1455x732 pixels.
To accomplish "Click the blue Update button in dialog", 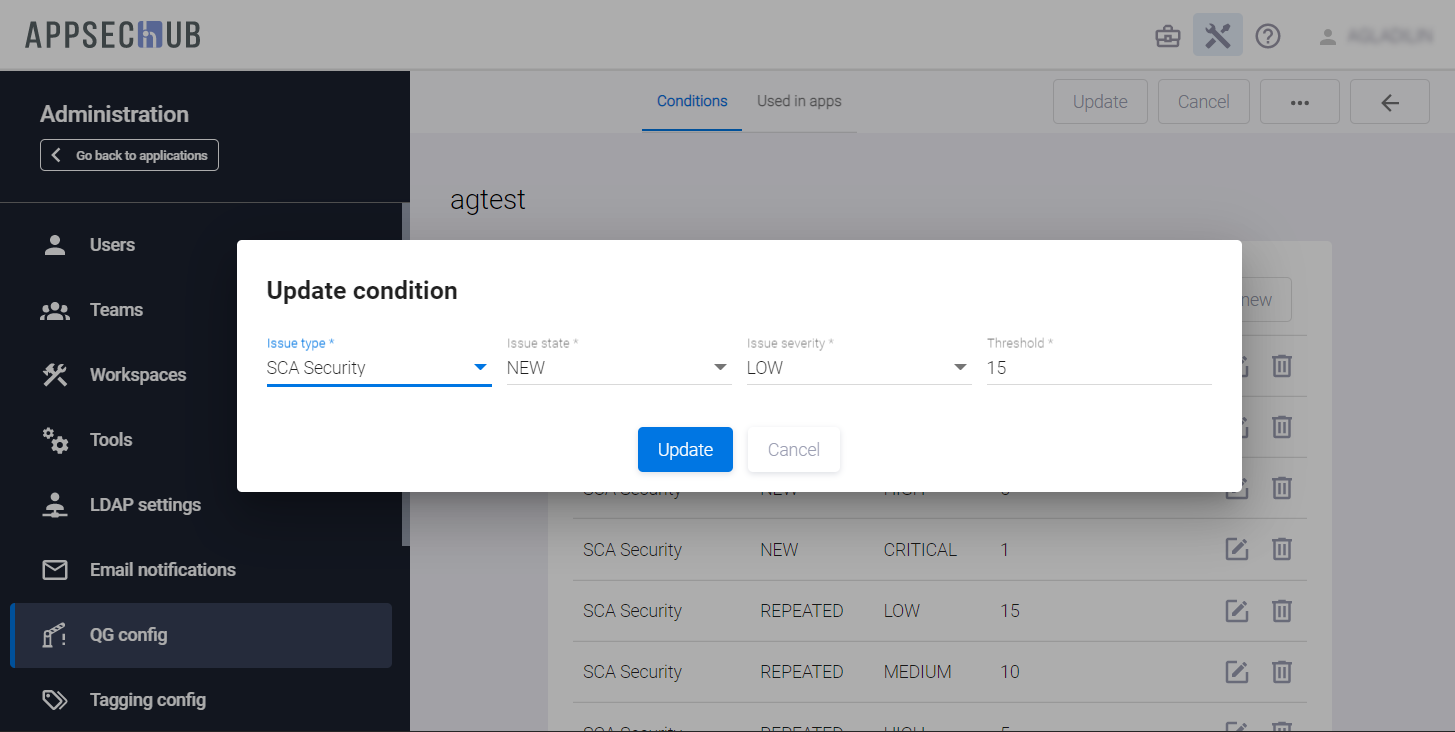I will (685, 450).
